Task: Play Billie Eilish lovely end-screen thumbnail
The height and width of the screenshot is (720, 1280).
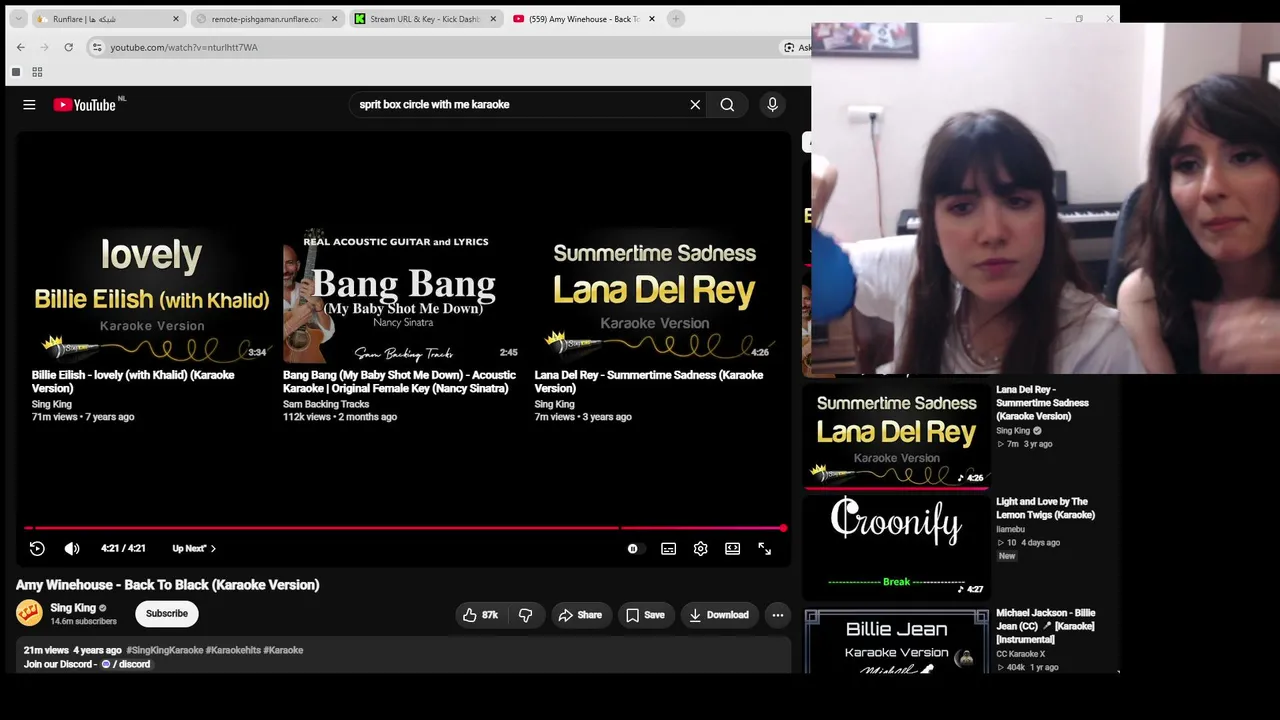Action: pos(152,294)
